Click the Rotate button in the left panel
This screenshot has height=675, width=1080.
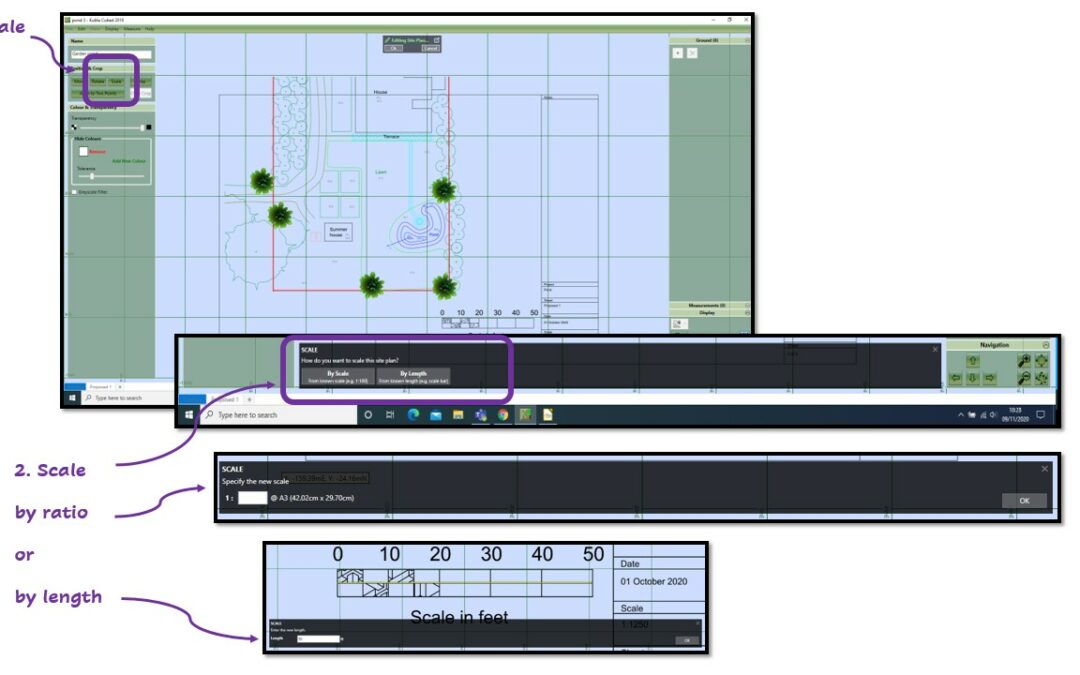[98, 82]
